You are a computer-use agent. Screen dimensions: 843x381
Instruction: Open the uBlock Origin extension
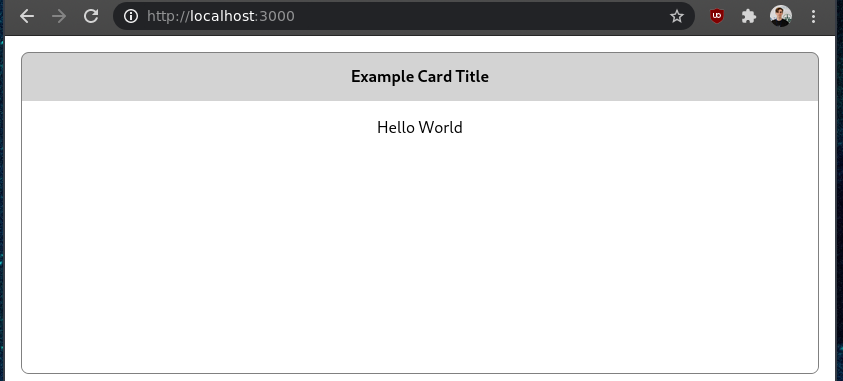click(x=717, y=16)
